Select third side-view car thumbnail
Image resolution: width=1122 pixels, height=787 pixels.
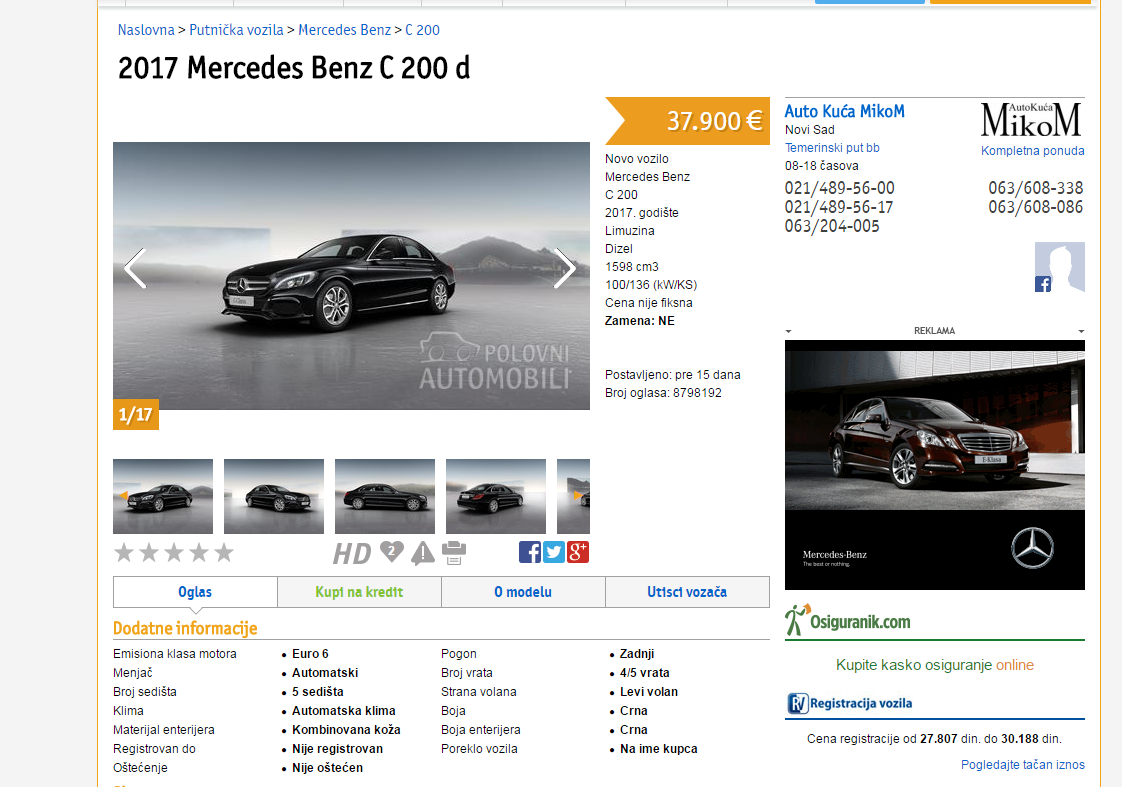385,497
